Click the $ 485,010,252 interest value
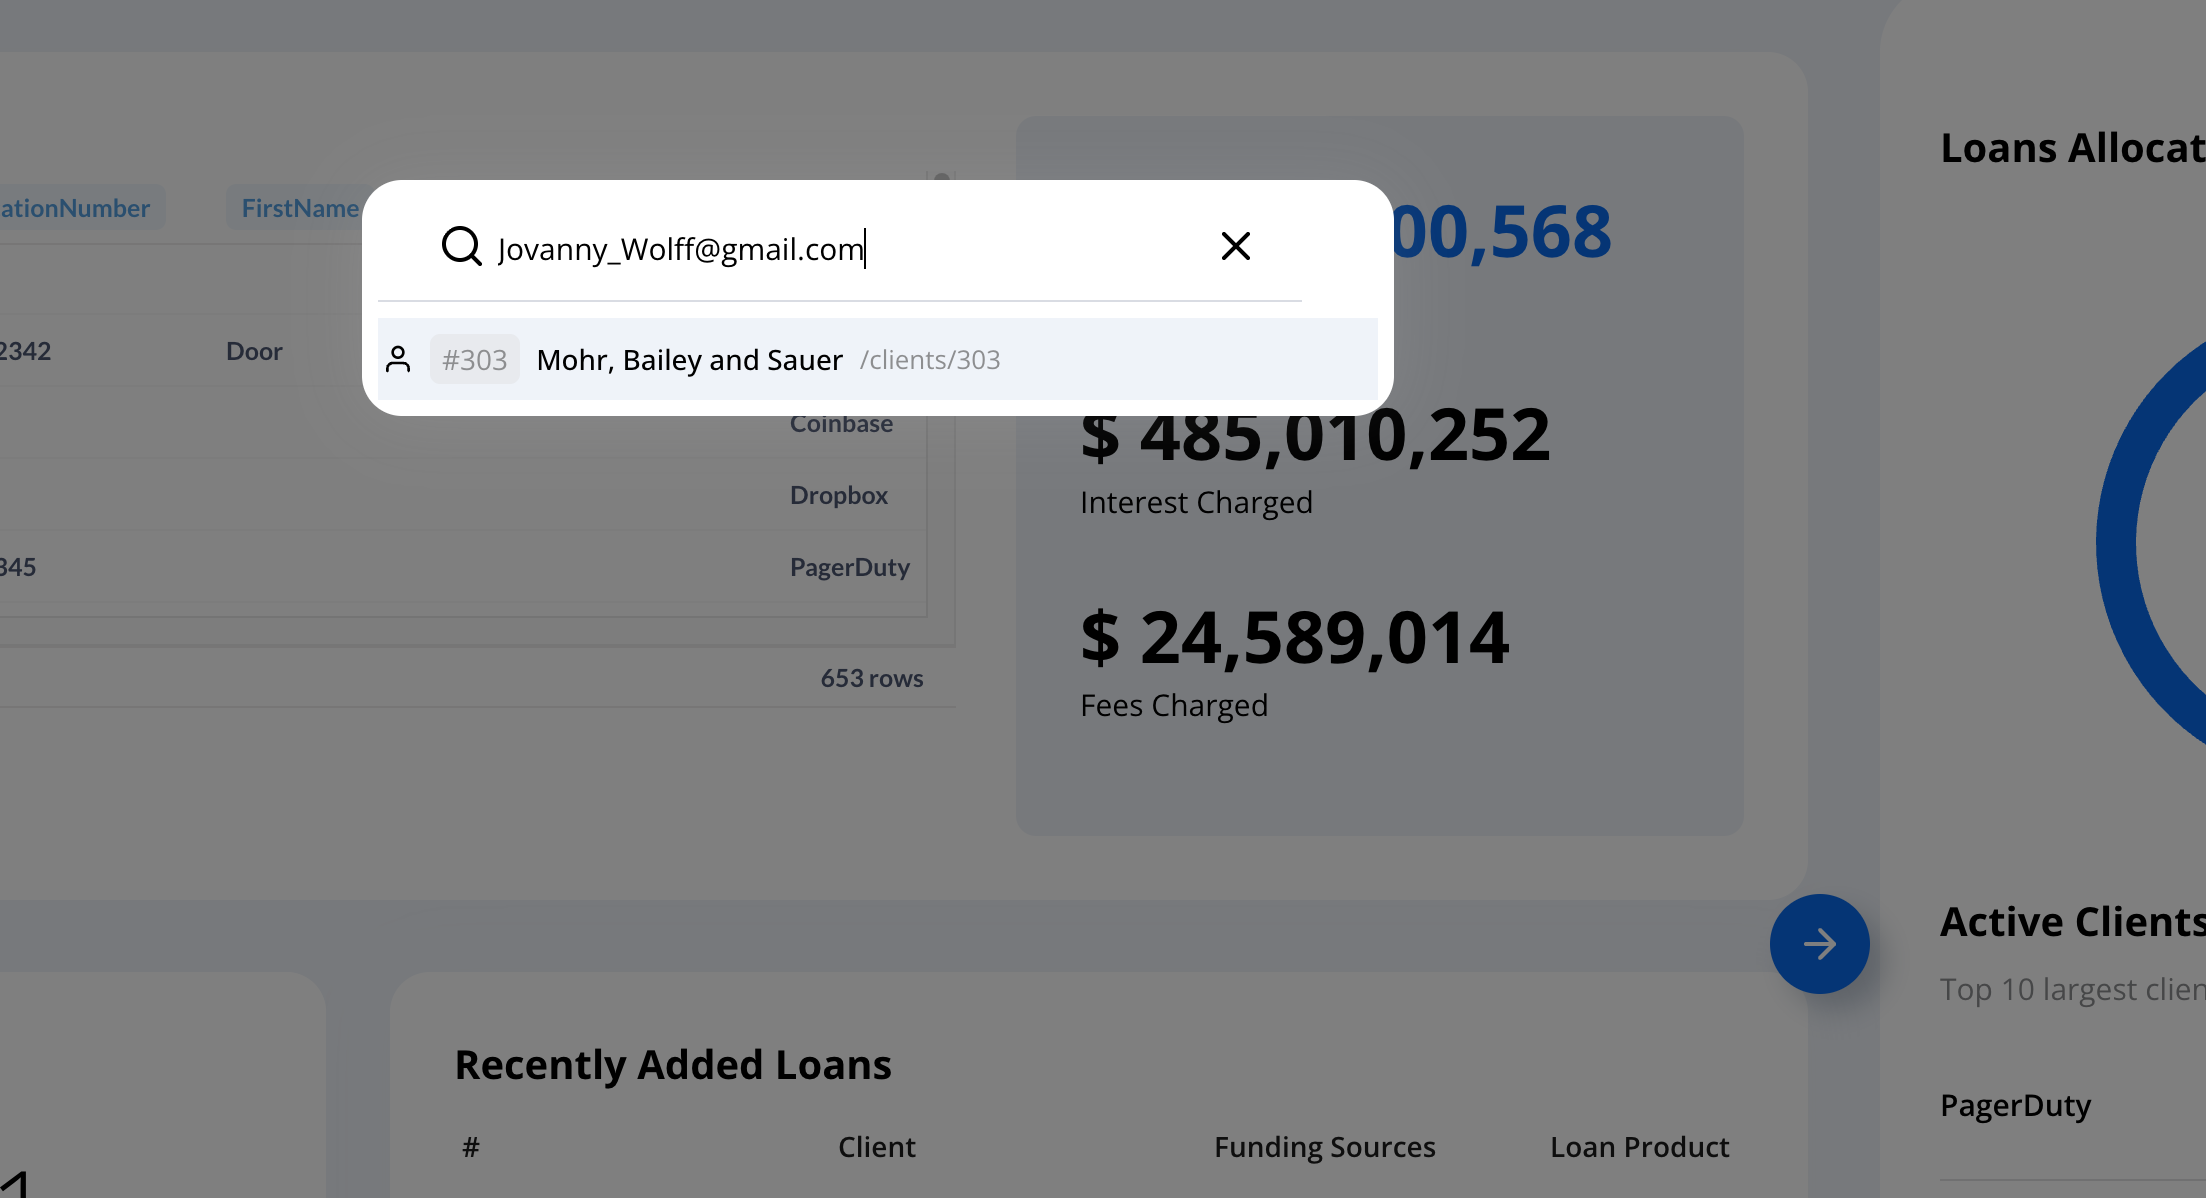 point(1315,436)
